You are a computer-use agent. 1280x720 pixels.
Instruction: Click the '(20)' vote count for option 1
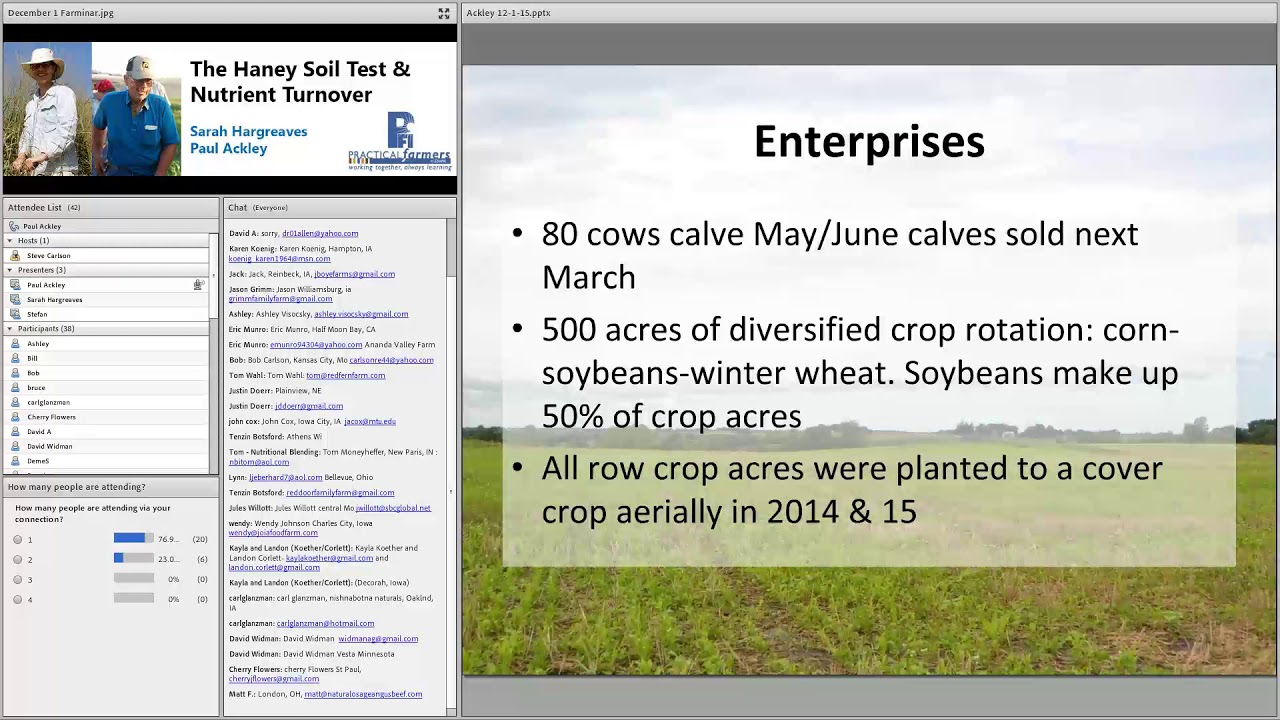tap(200, 539)
